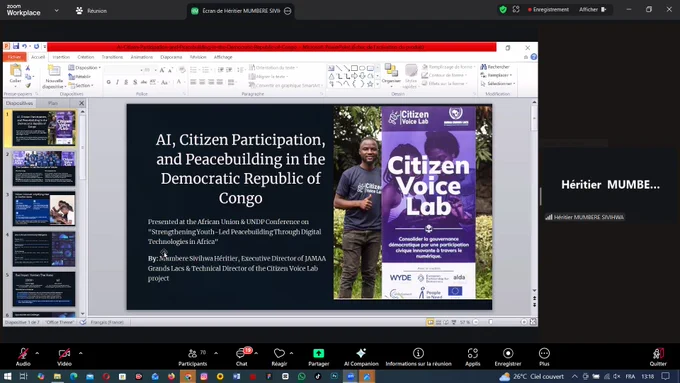Open the Afficher view menu

(593, 10)
